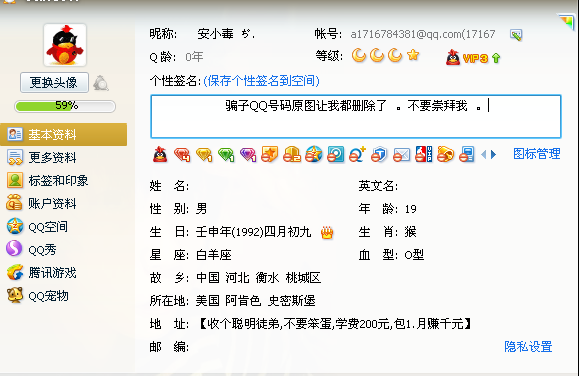Click the birthday crown icon
Viewport: 579px width, 376px height.
click(x=327, y=232)
